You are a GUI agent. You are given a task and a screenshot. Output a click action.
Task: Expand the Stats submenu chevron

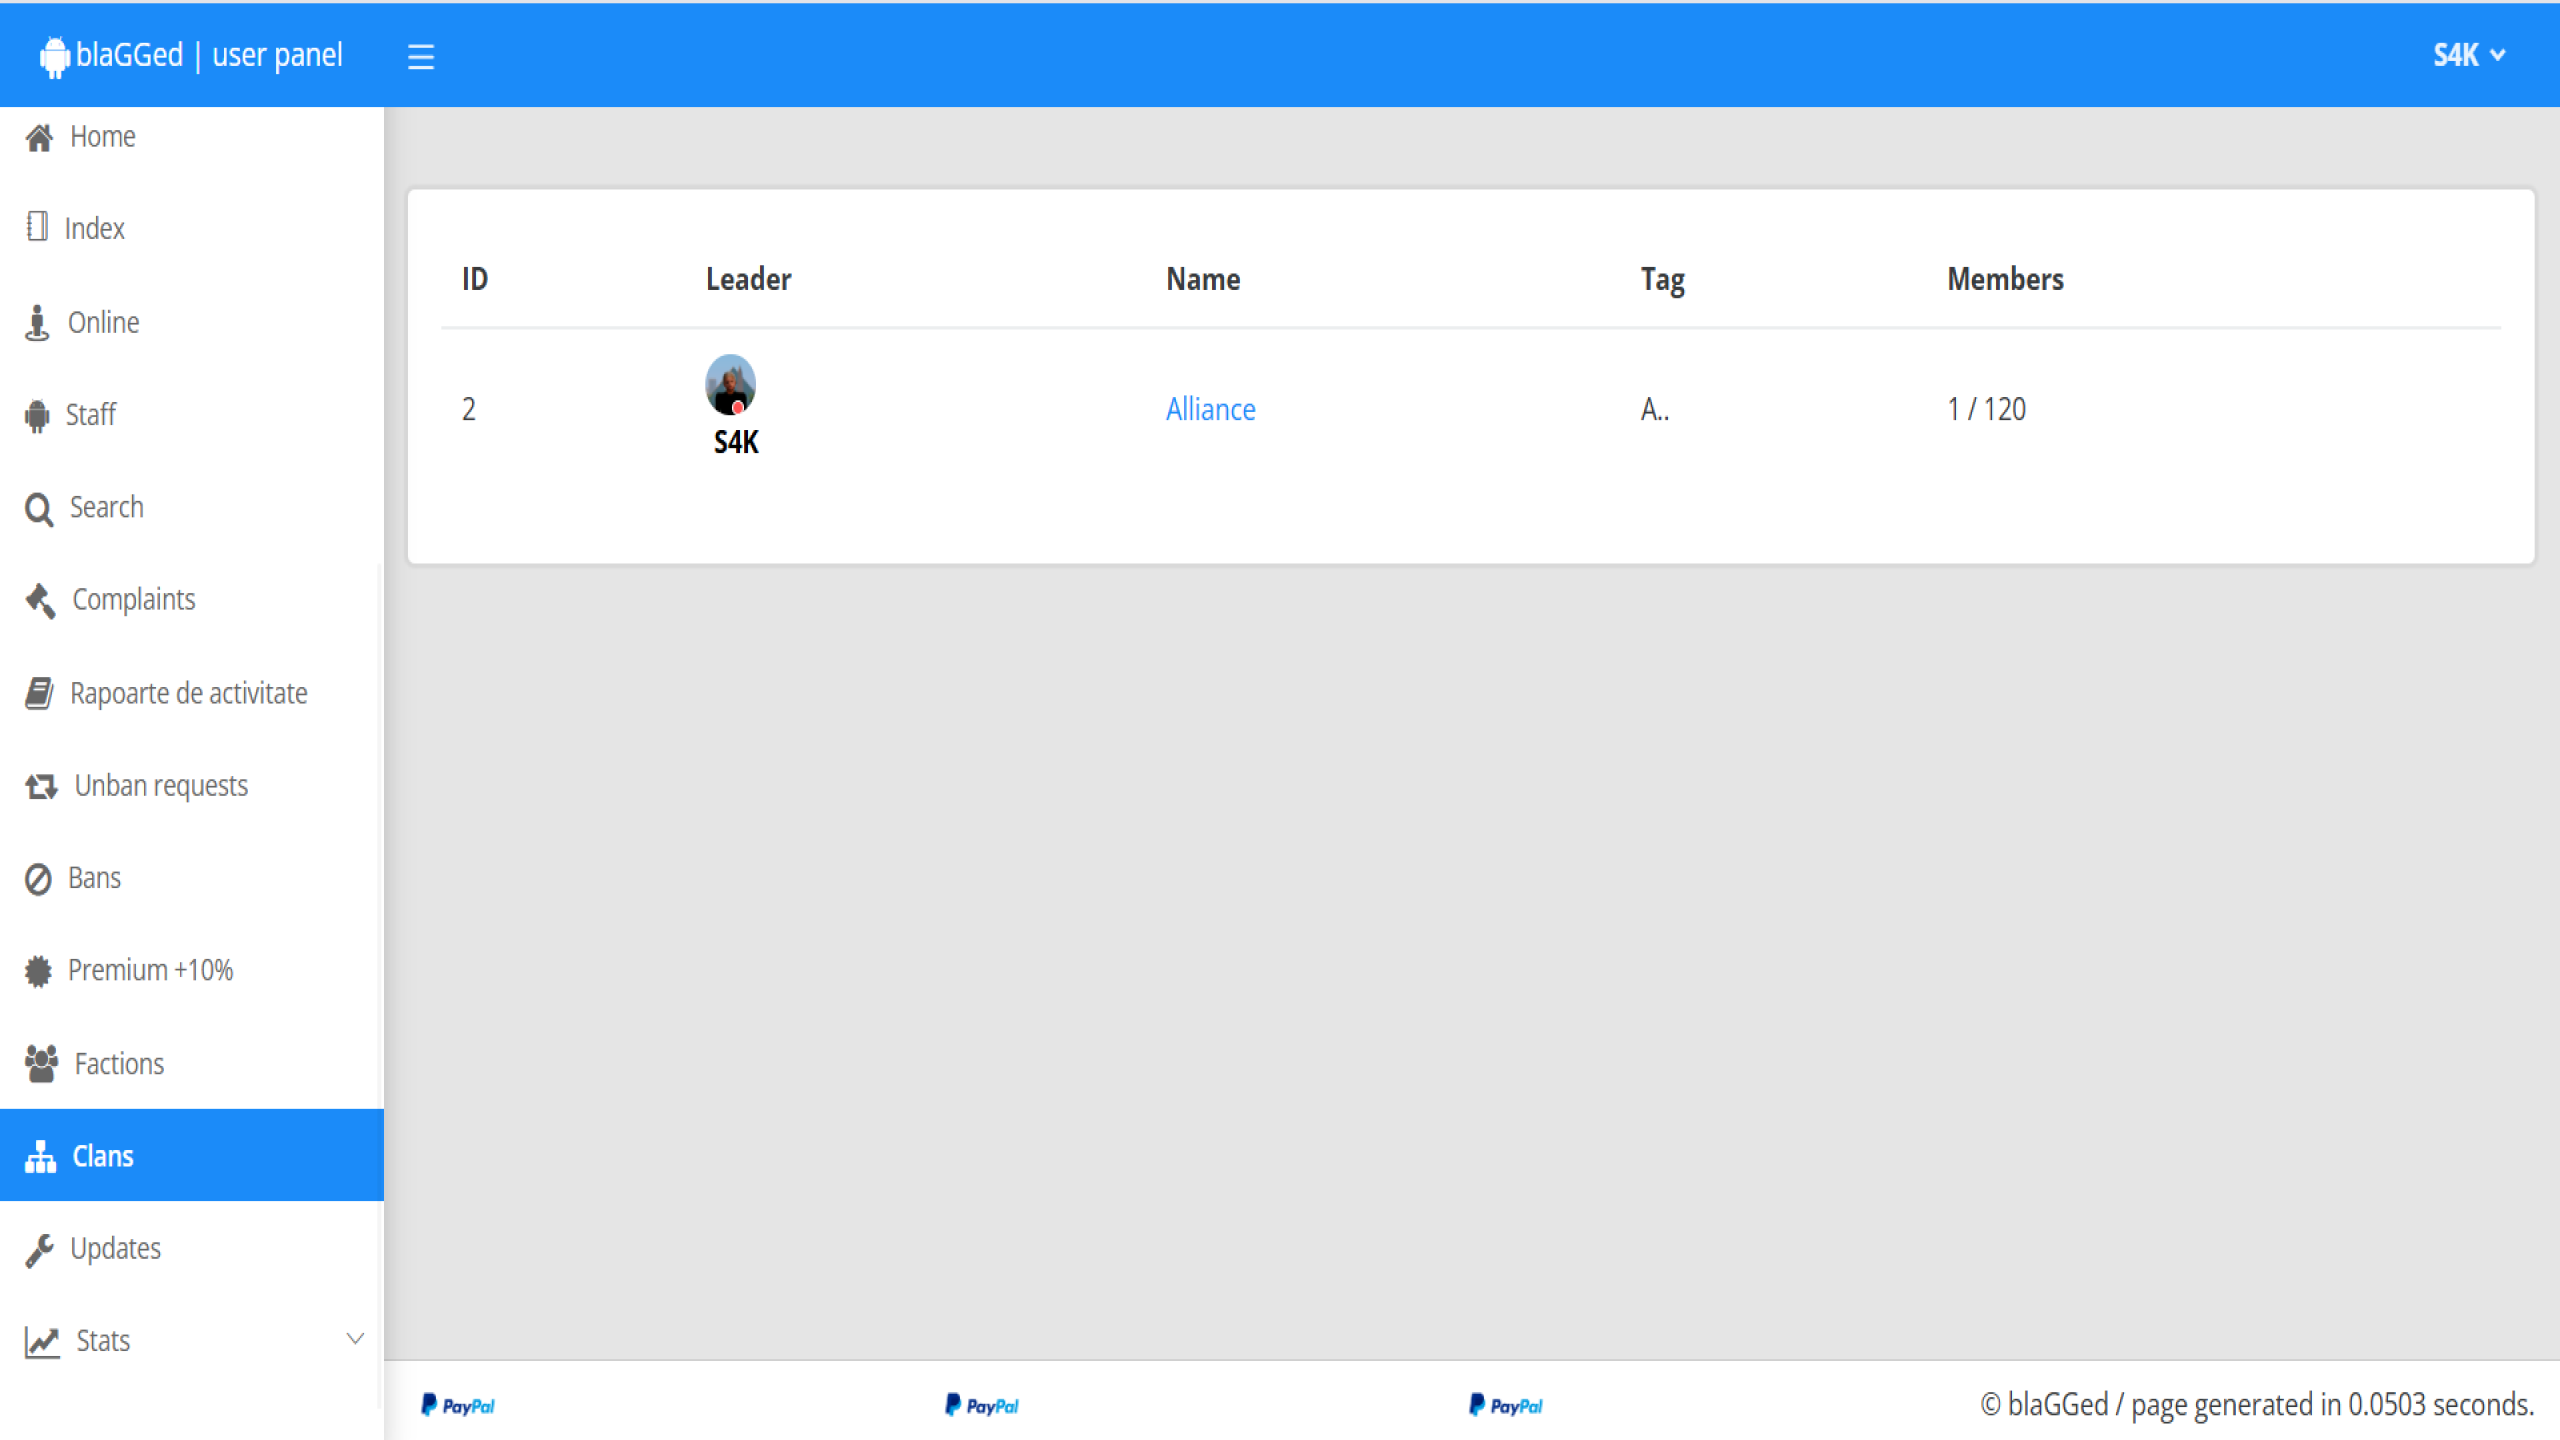pos(355,1338)
